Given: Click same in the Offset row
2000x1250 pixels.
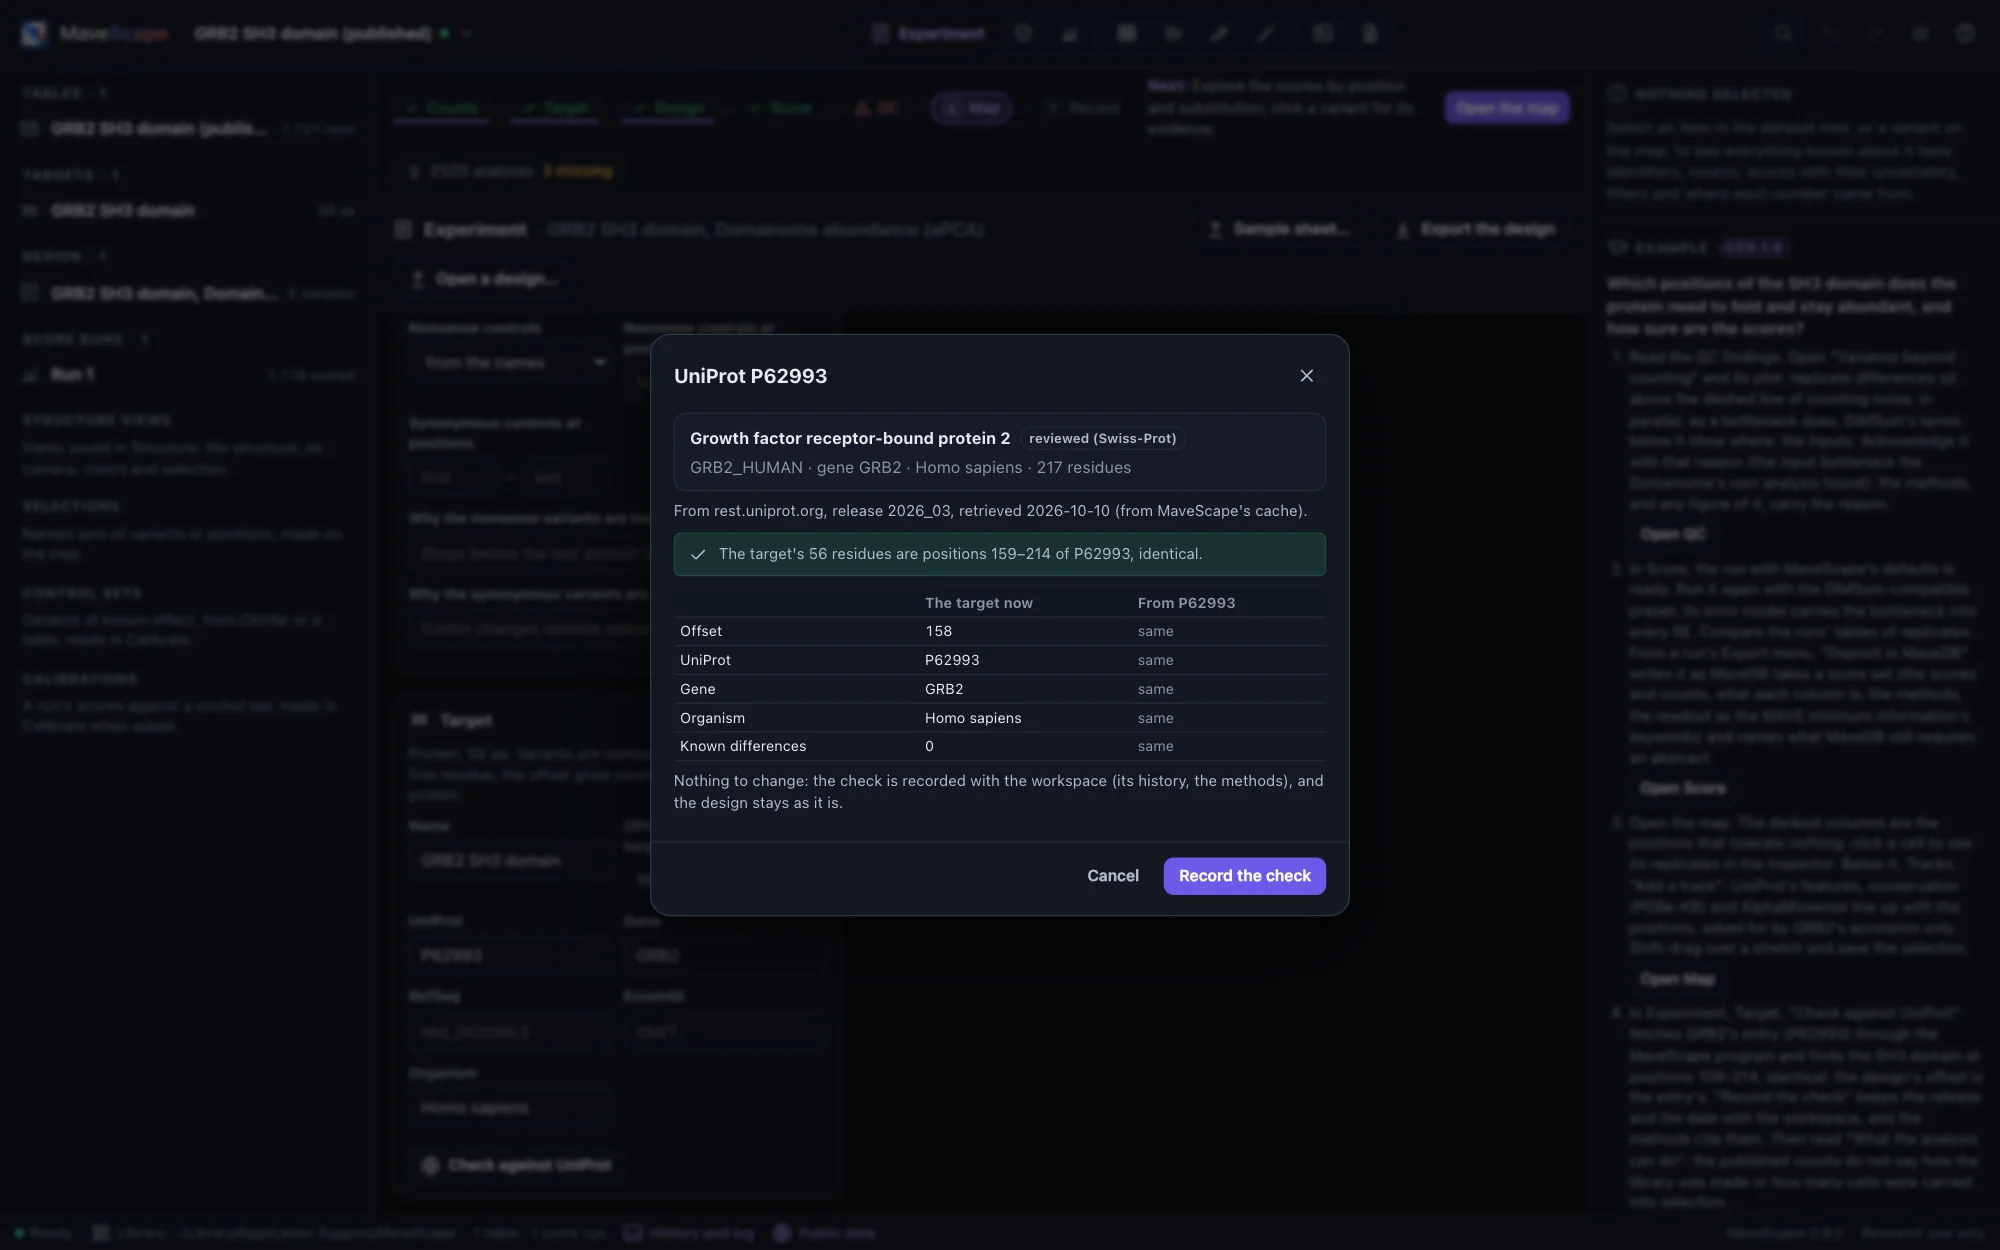Looking at the screenshot, I should [x=1155, y=631].
